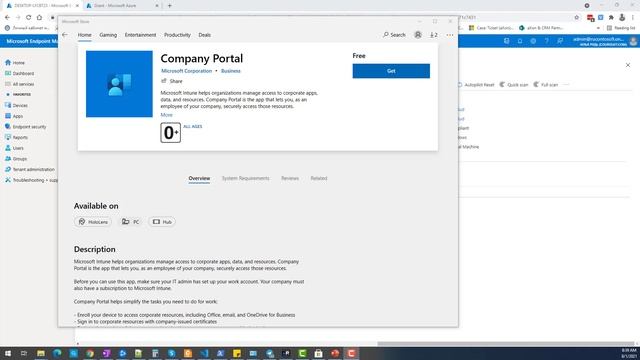Open Chrome Reading list
This screenshot has width=640, height=360.
(621, 28)
